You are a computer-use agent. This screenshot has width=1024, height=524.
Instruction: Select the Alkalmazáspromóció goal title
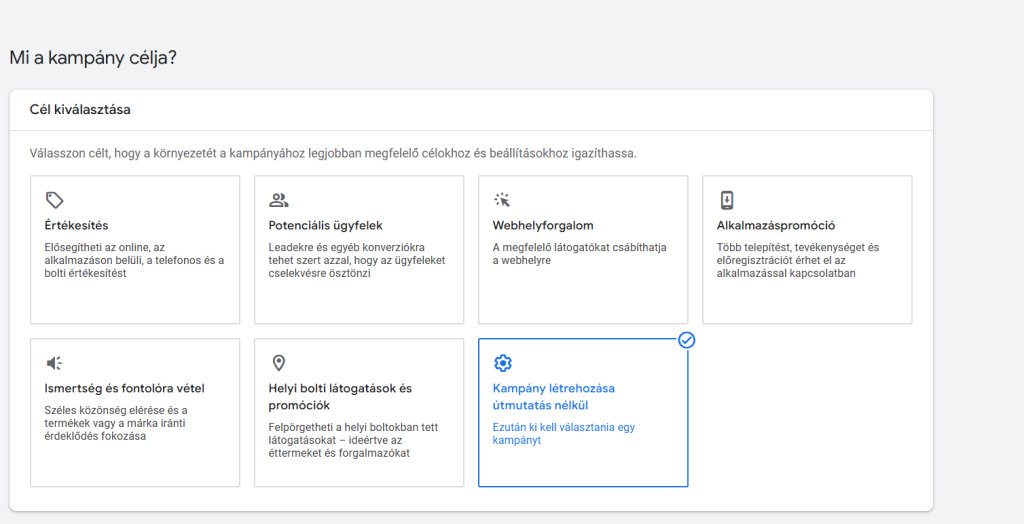click(776, 226)
